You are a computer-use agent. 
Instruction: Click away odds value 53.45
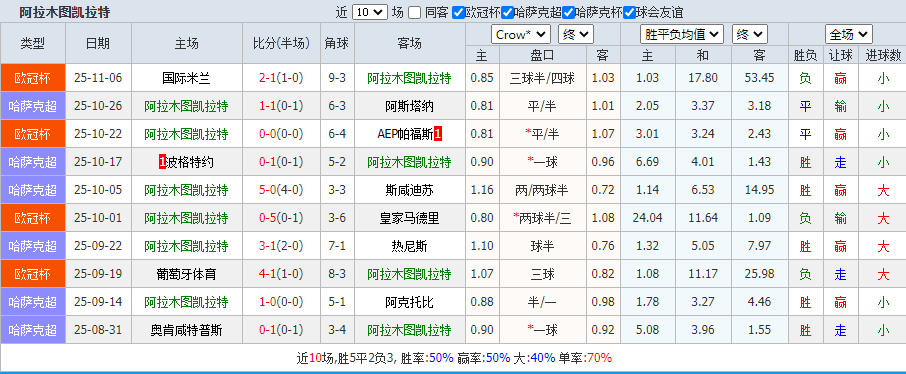759,78
